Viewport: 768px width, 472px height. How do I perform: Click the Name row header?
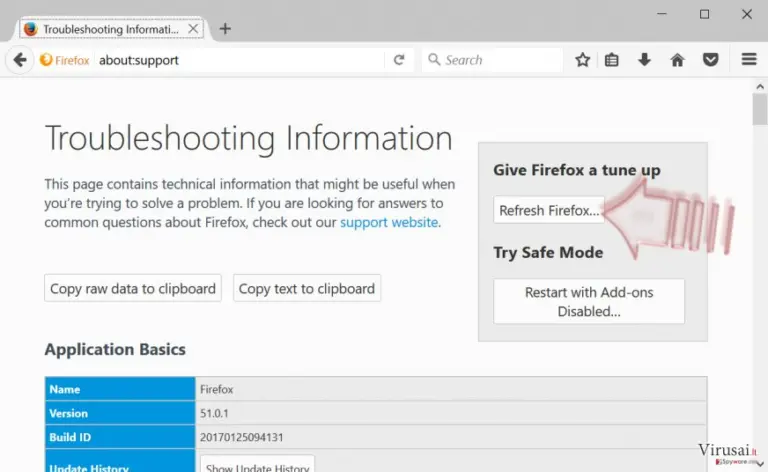(120, 389)
